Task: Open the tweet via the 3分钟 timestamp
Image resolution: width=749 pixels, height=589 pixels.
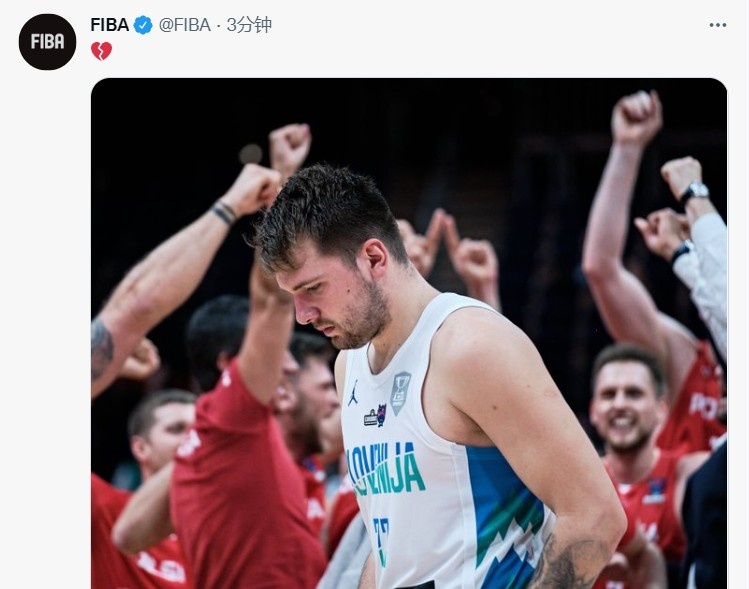Action: pos(249,25)
